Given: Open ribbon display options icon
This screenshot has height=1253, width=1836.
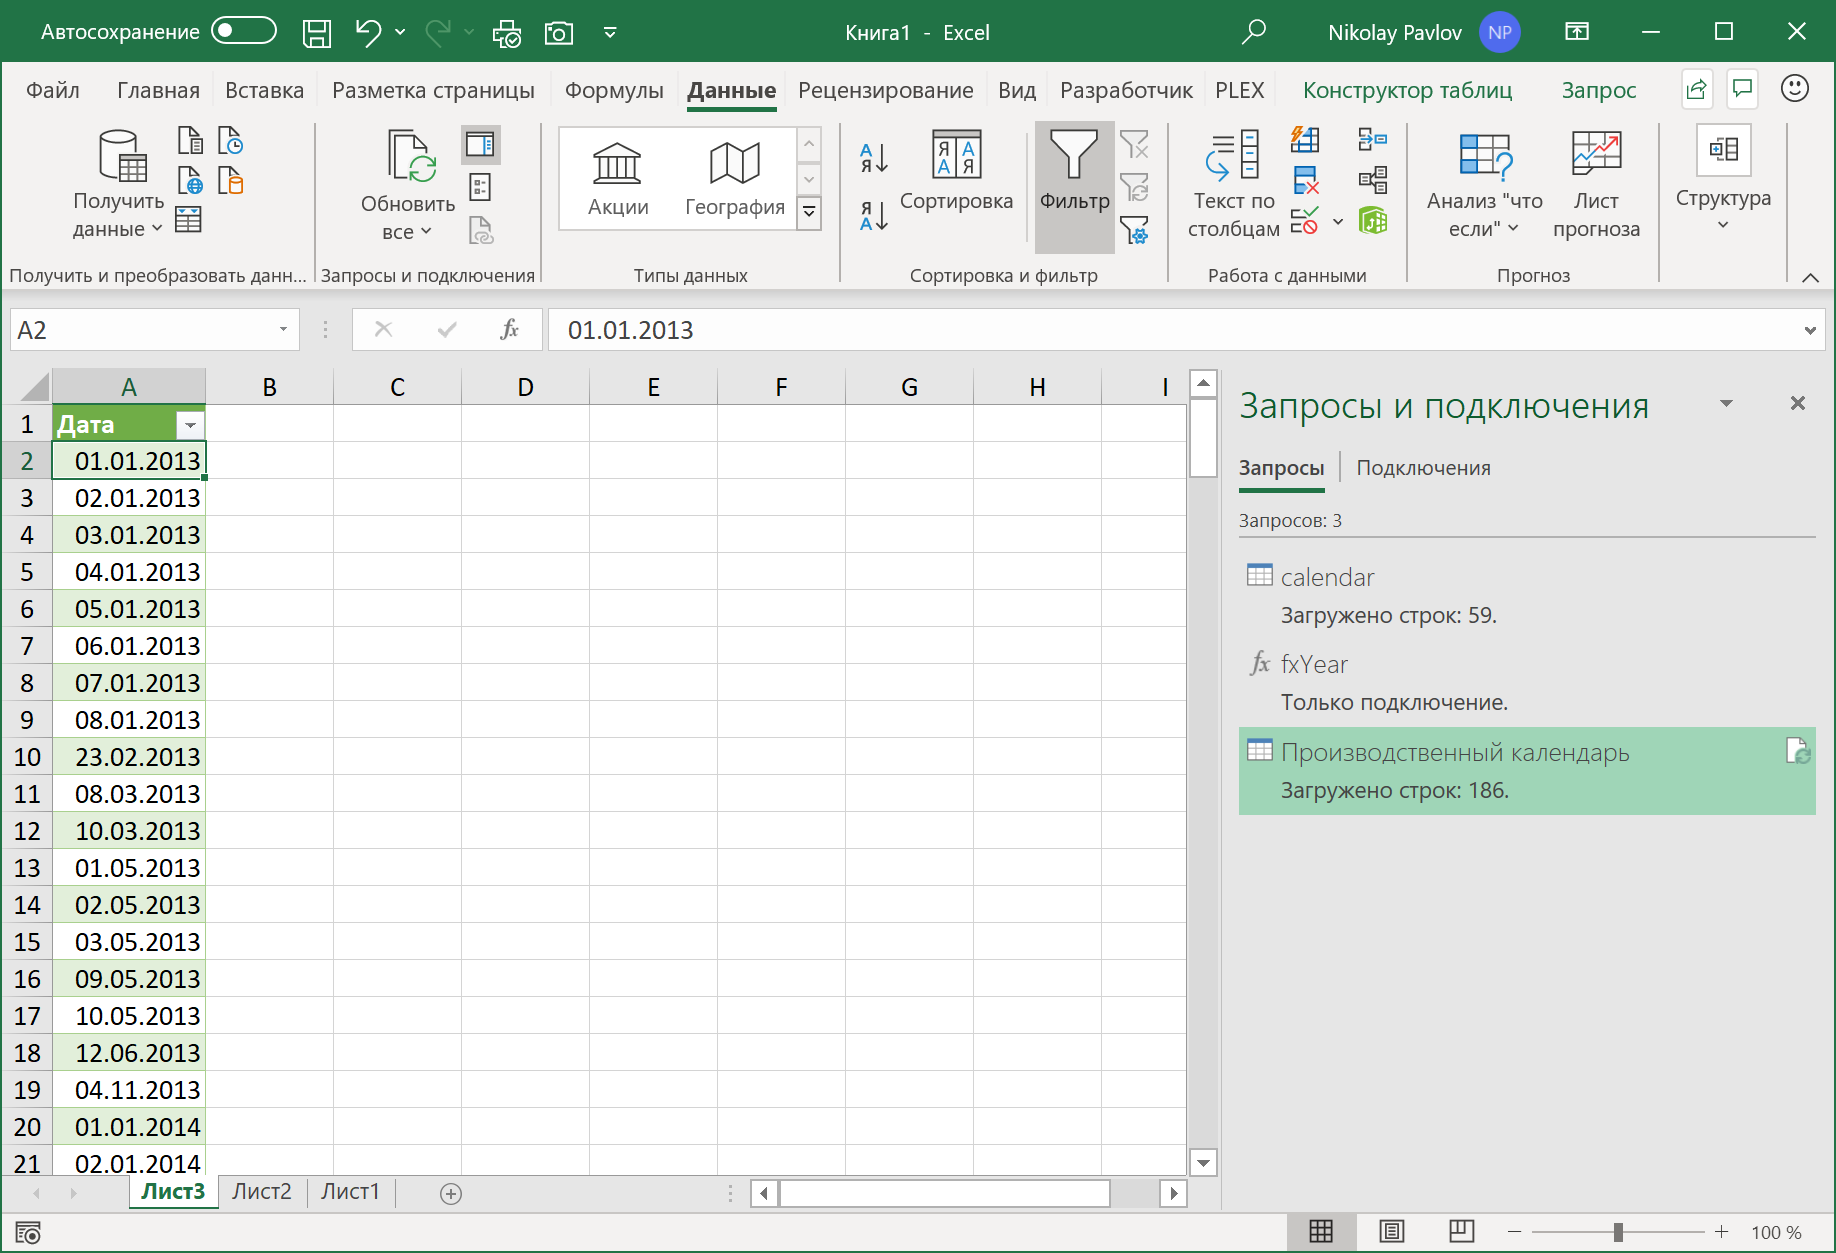Looking at the screenshot, I should pyautogui.click(x=1577, y=32).
